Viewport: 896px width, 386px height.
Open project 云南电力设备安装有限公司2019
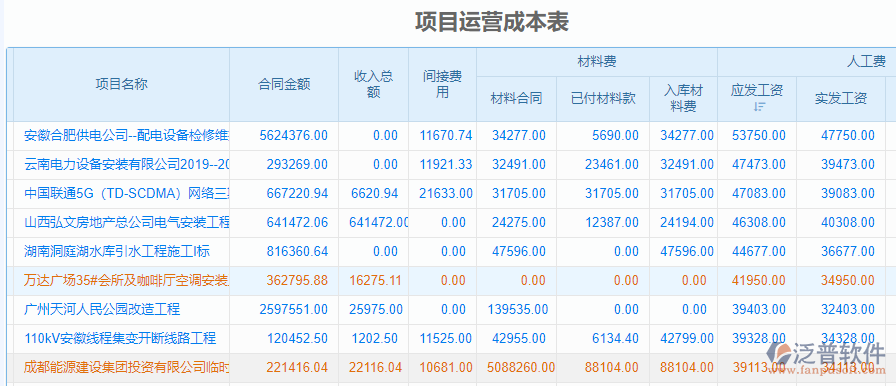[127, 164]
